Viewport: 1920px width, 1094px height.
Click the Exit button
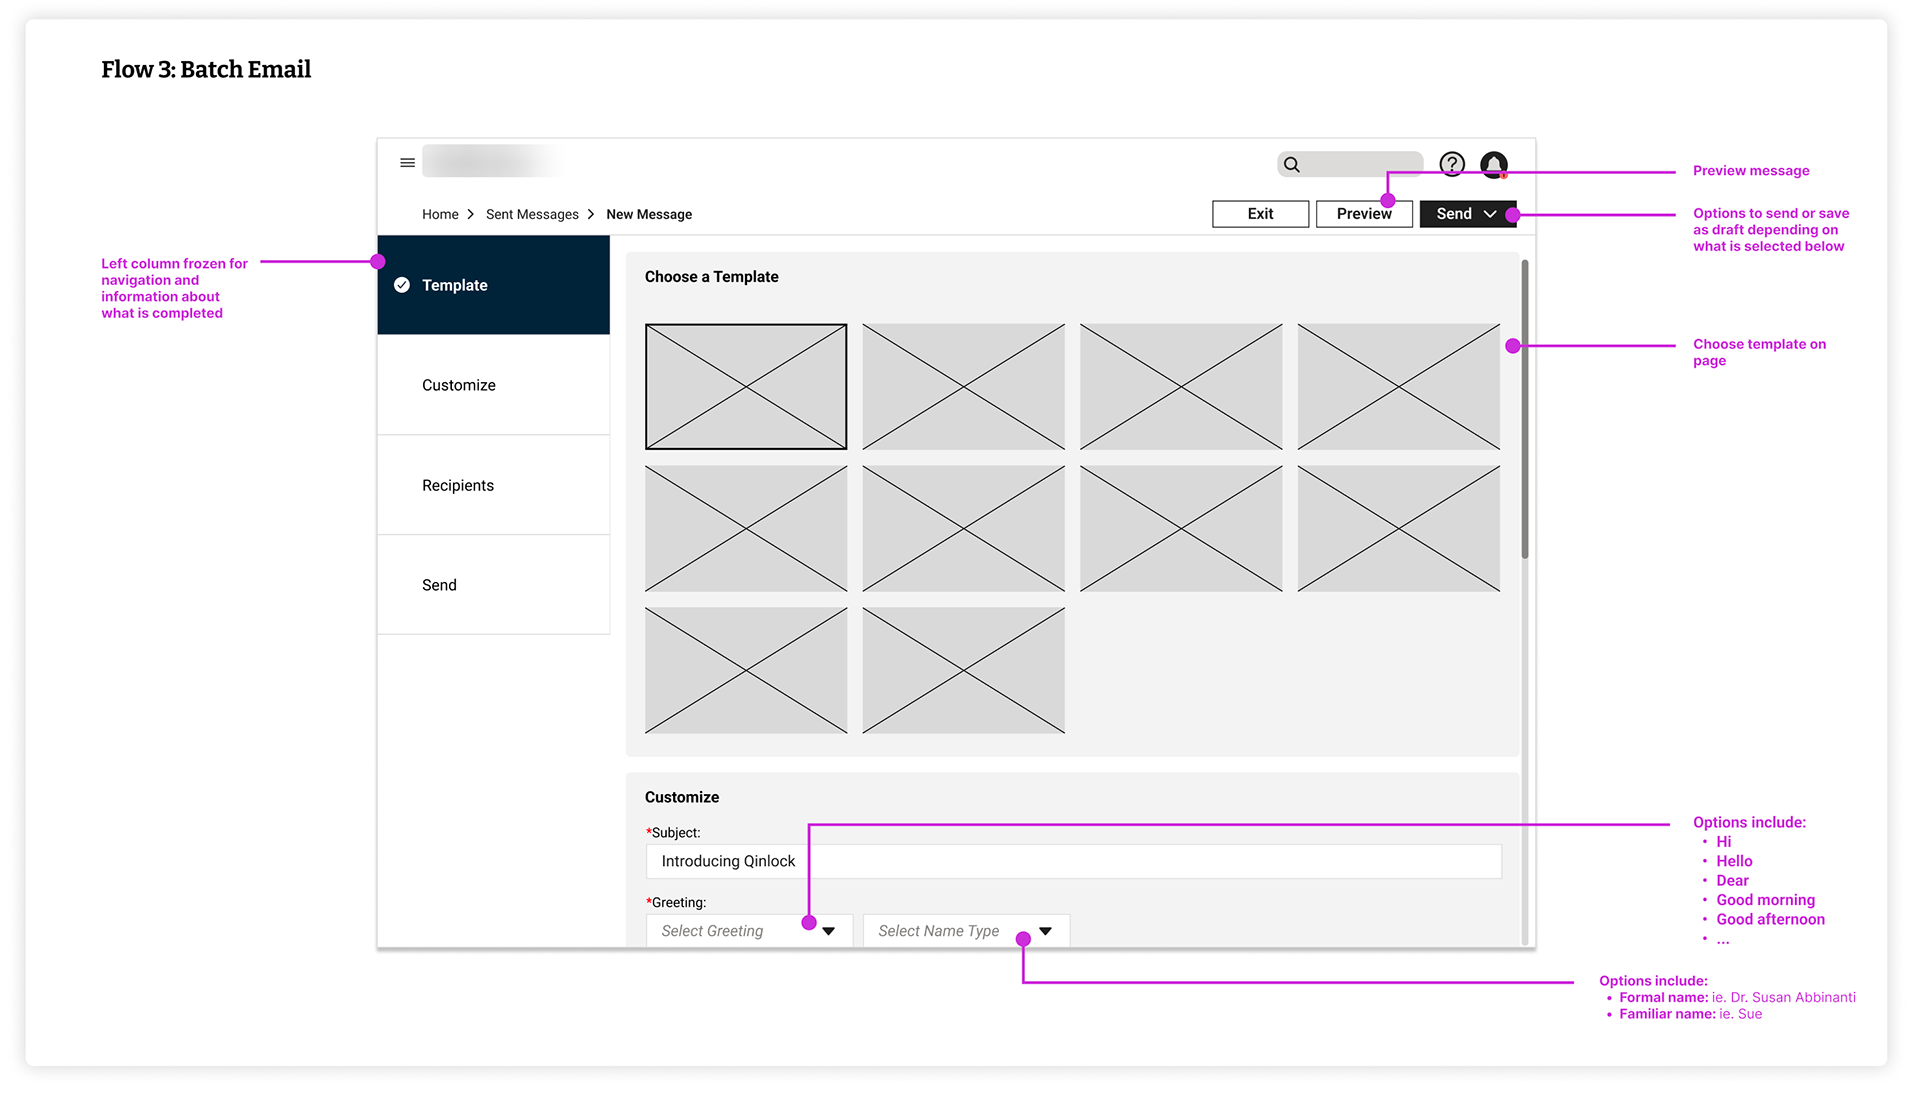tap(1260, 214)
